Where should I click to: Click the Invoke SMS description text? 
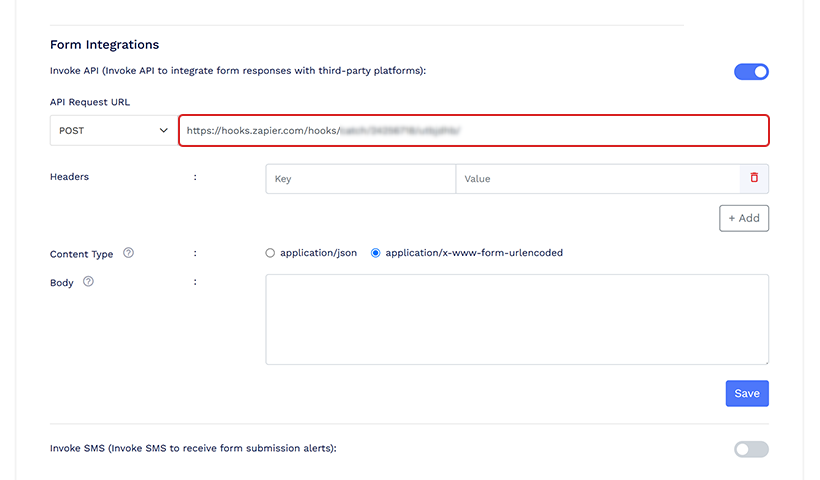point(193,448)
